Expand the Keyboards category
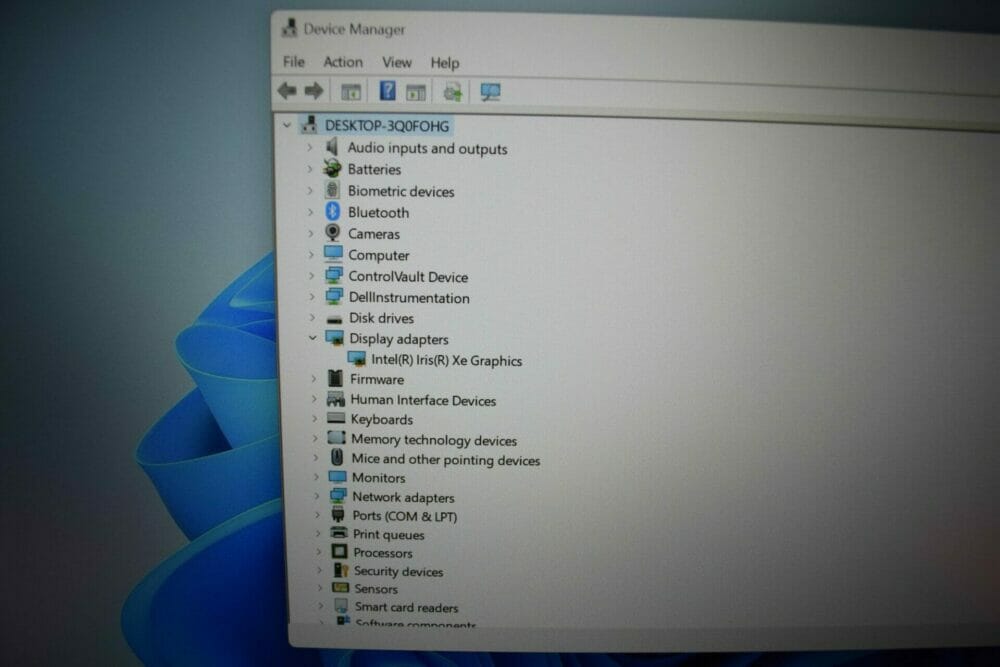 point(314,419)
